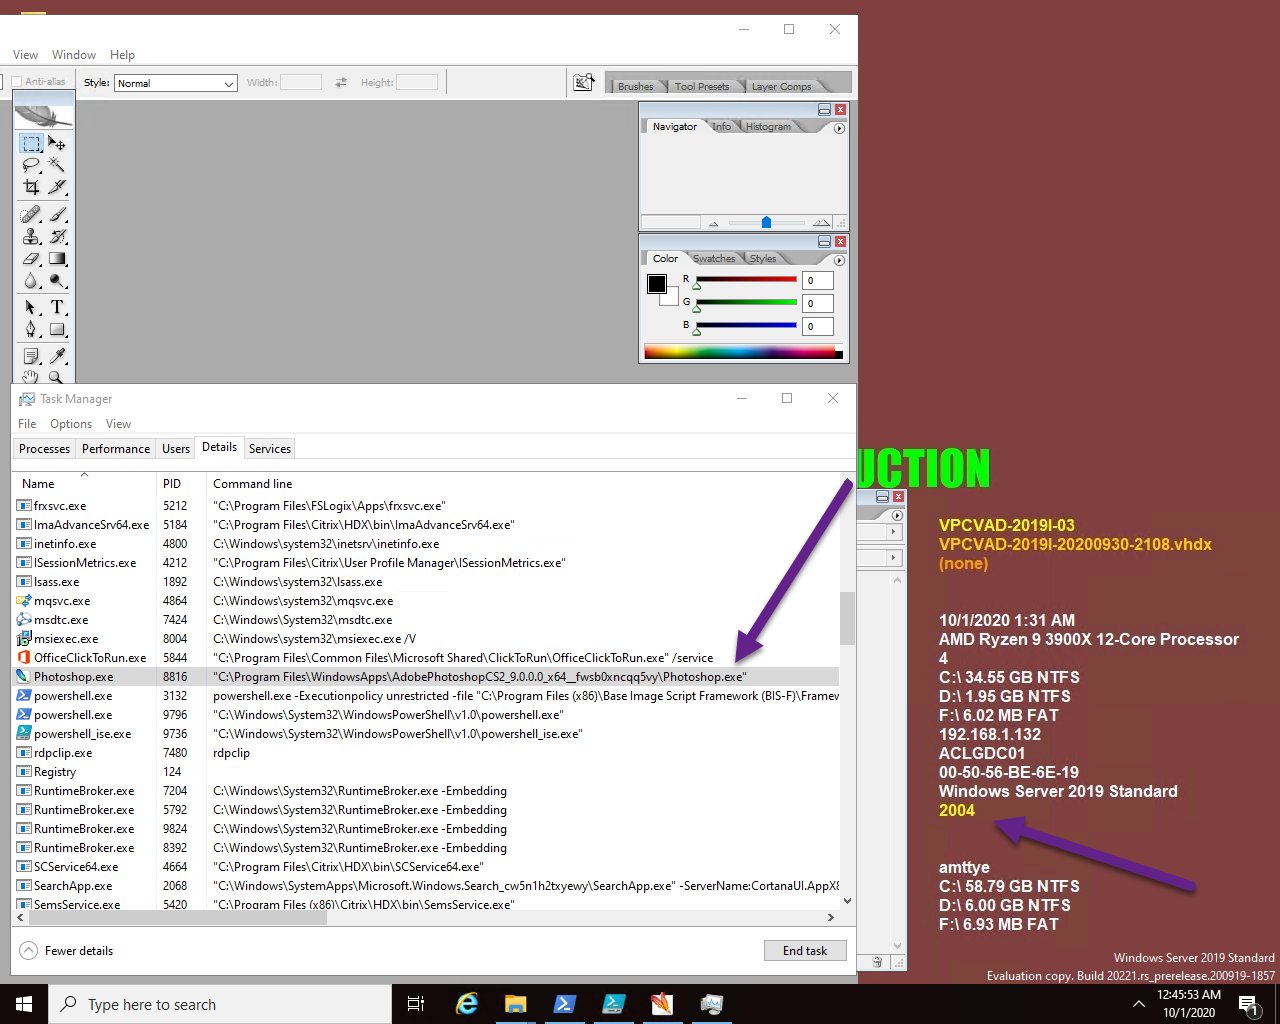Switch to the Swatches tab
Viewport: 1280px width, 1024px height.
[714, 259]
